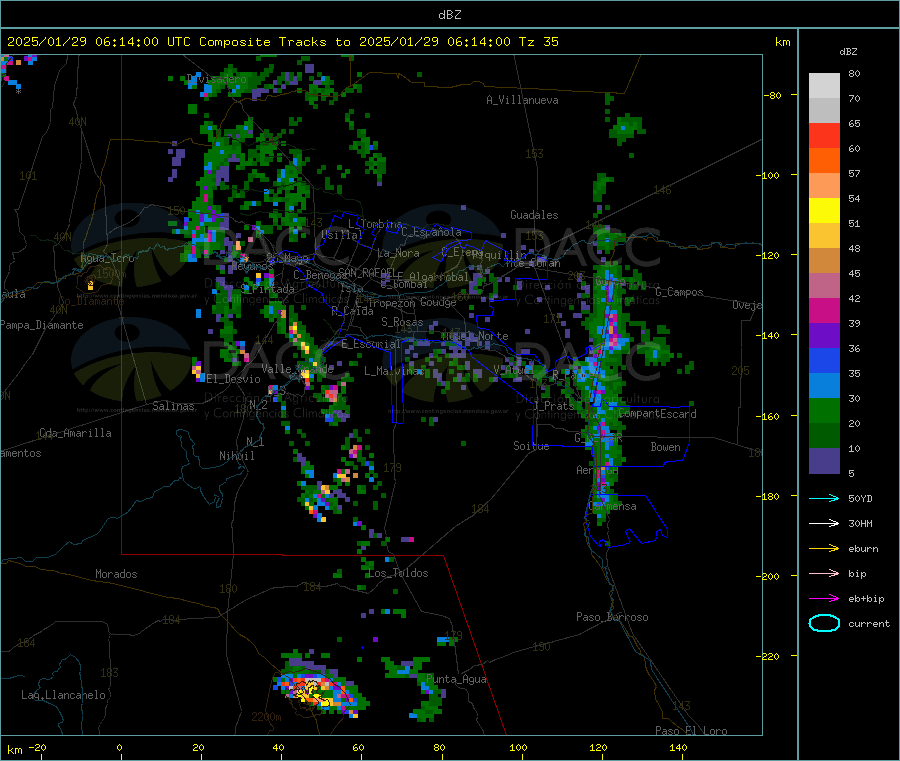Click the G_Campos location label
This screenshot has height=761, width=900.
coord(680,292)
